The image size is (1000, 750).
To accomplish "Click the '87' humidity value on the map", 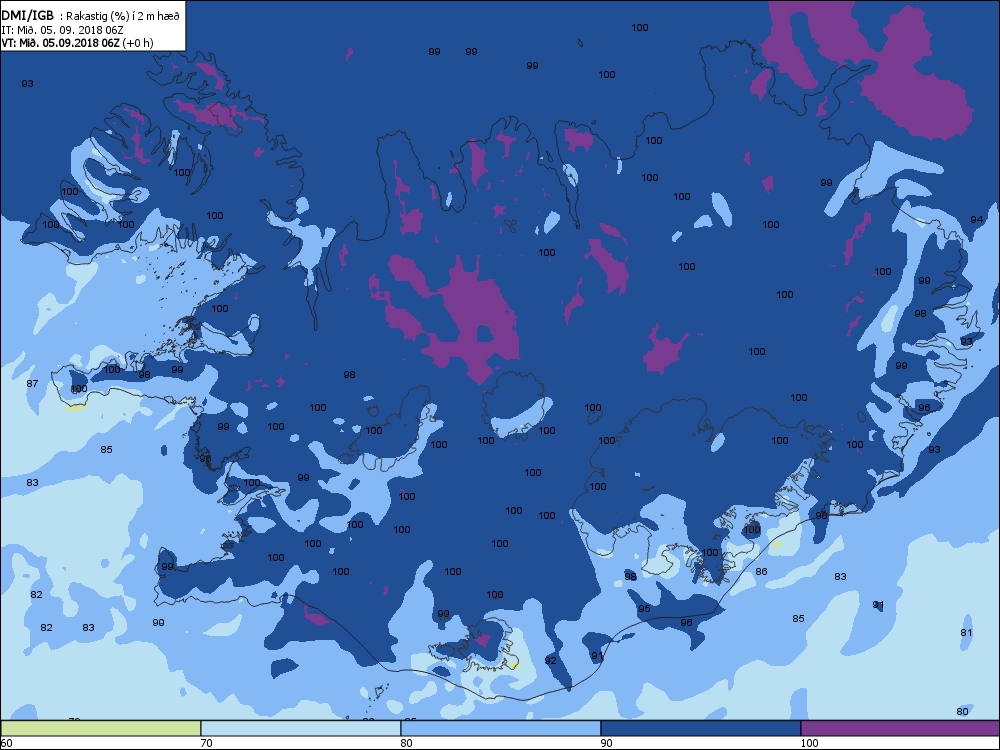I will click(x=33, y=383).
